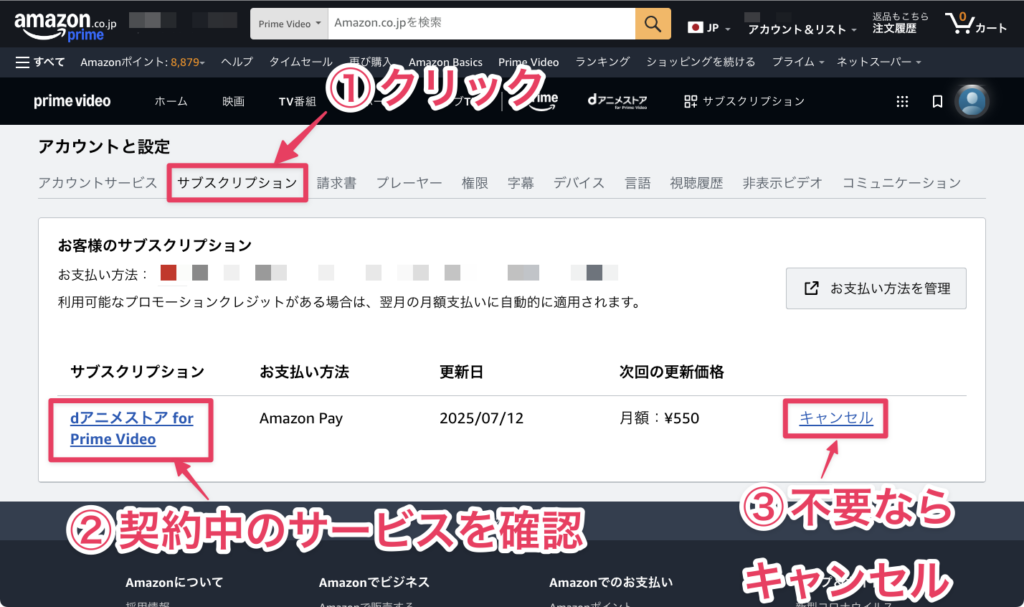Viewport: 1024px width, 607px height.
Task: Go to 注文履歴 order history
Action: click(x=894, y=29)
